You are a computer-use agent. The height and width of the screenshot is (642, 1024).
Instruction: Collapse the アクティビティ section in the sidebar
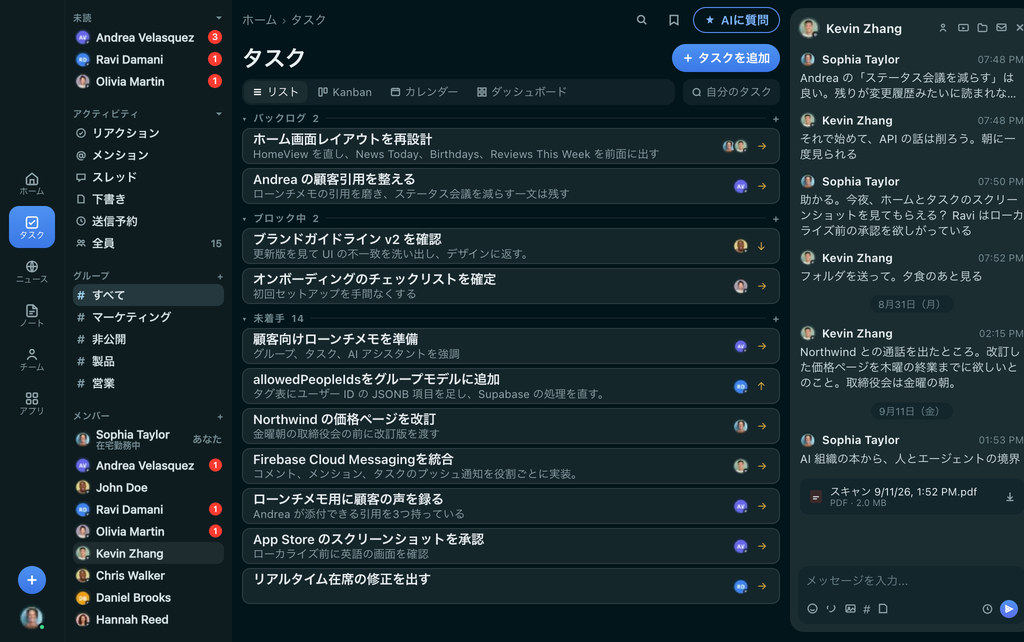[x=219, y=114]
